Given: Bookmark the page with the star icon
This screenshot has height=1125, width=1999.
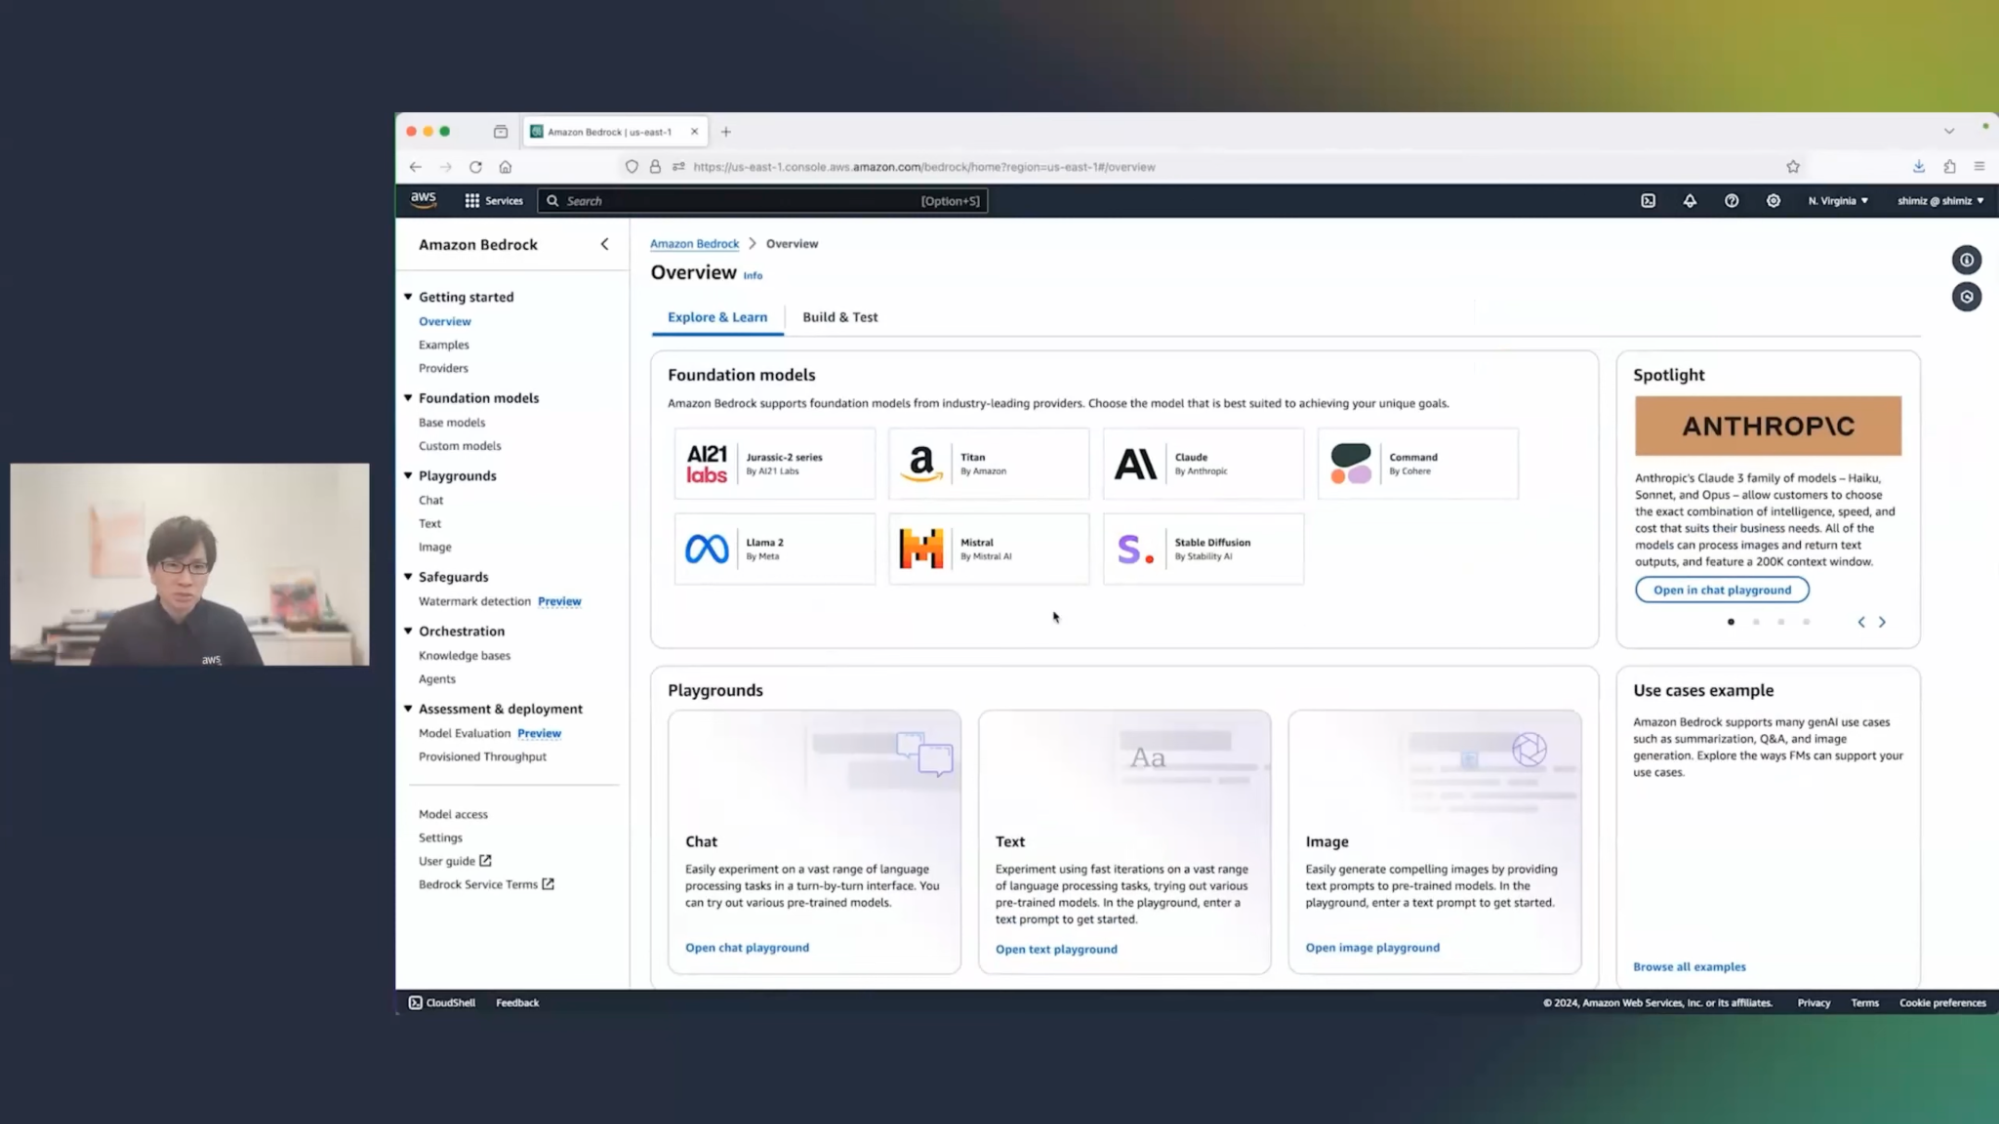Looking at the screenshot, I should coord(1793,167).
